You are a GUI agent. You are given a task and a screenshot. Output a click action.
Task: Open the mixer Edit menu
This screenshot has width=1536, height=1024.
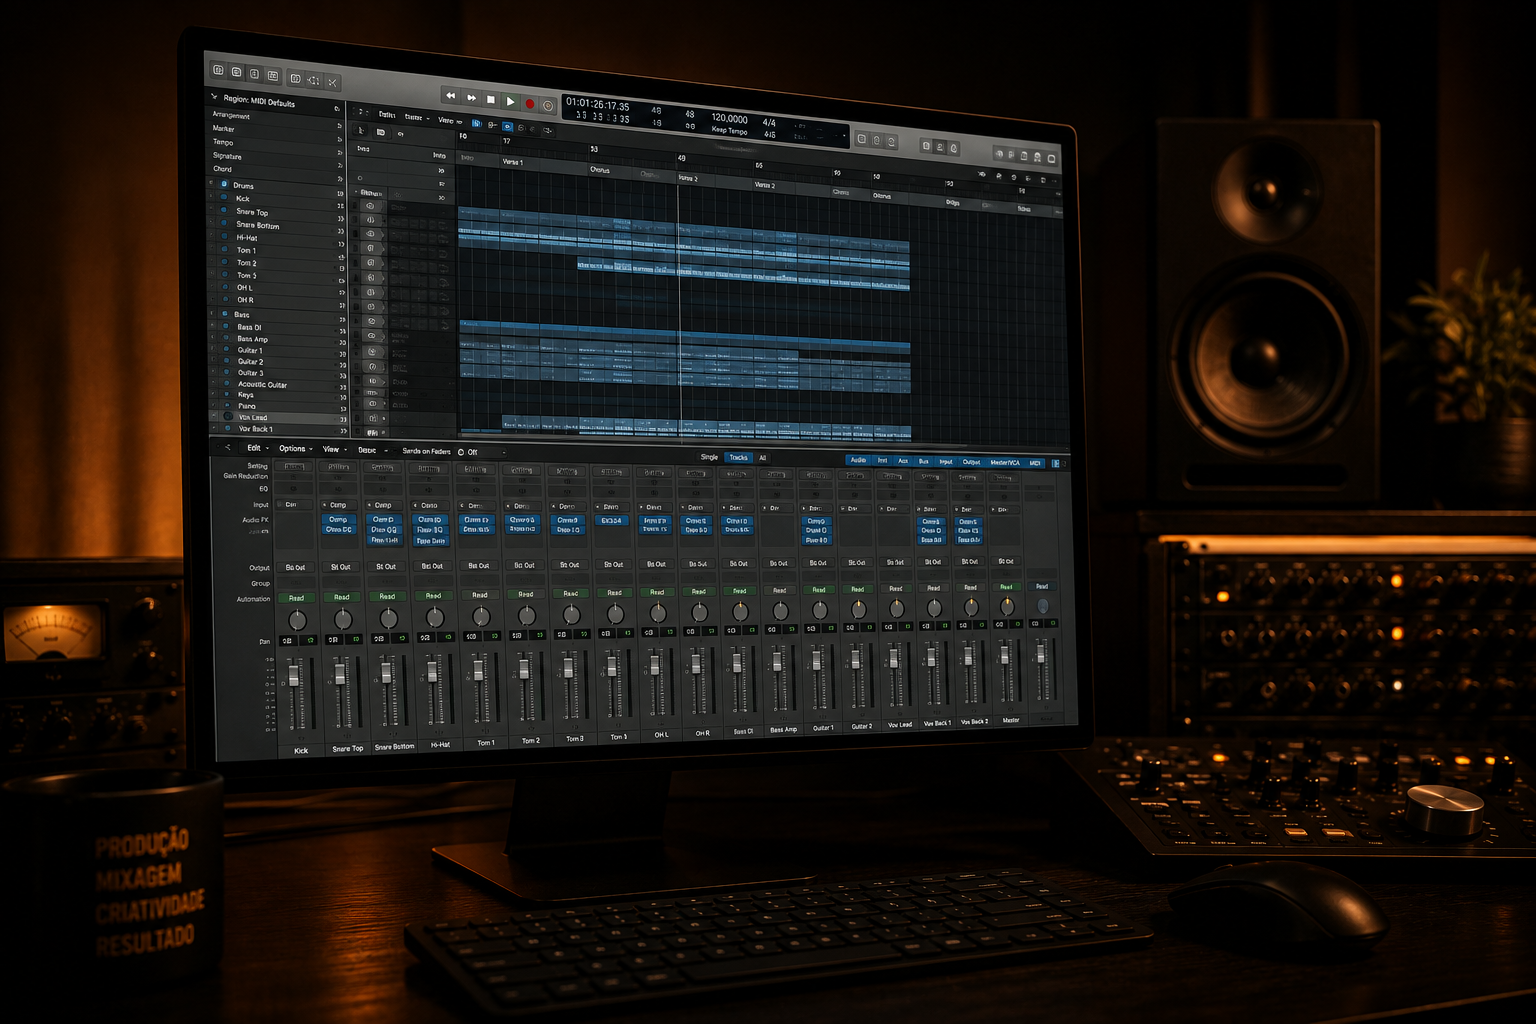(258, 448)
